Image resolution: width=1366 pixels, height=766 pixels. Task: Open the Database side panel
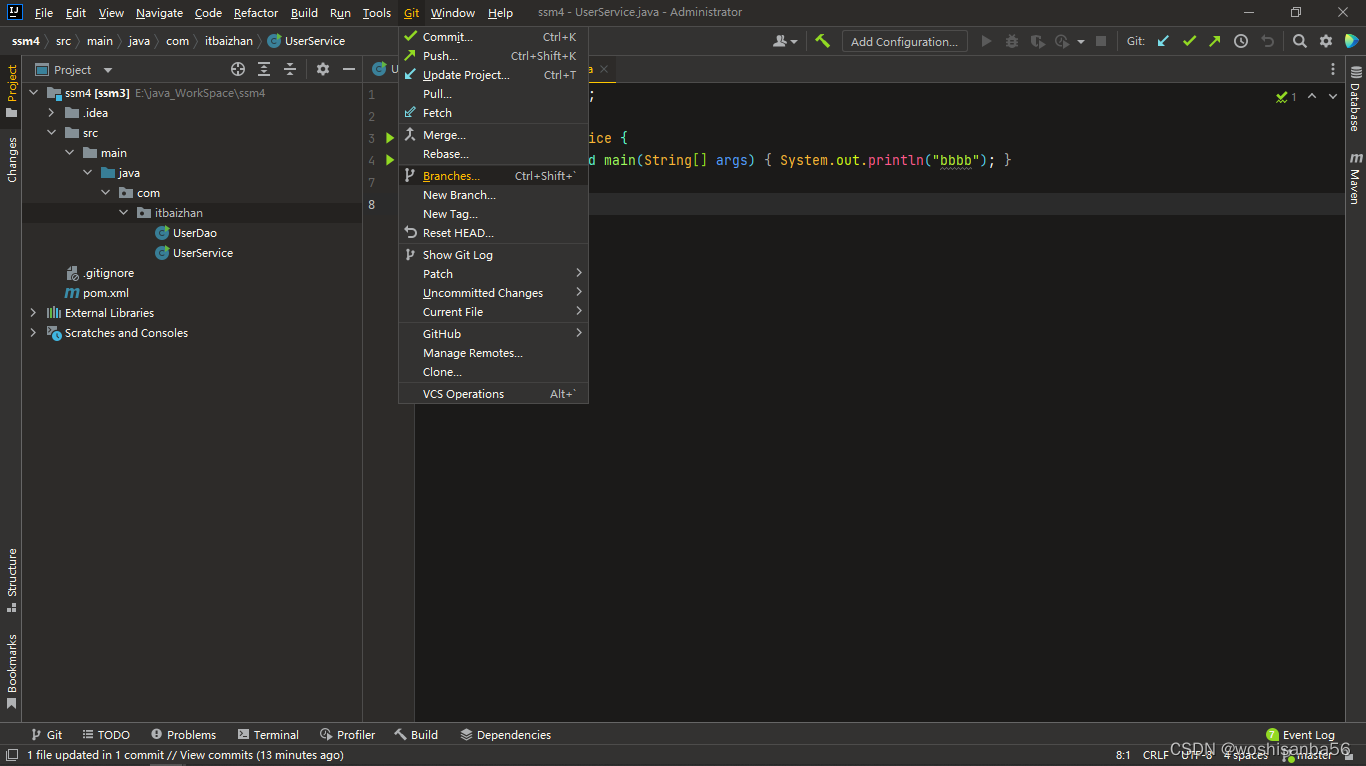pos(1356,98)
